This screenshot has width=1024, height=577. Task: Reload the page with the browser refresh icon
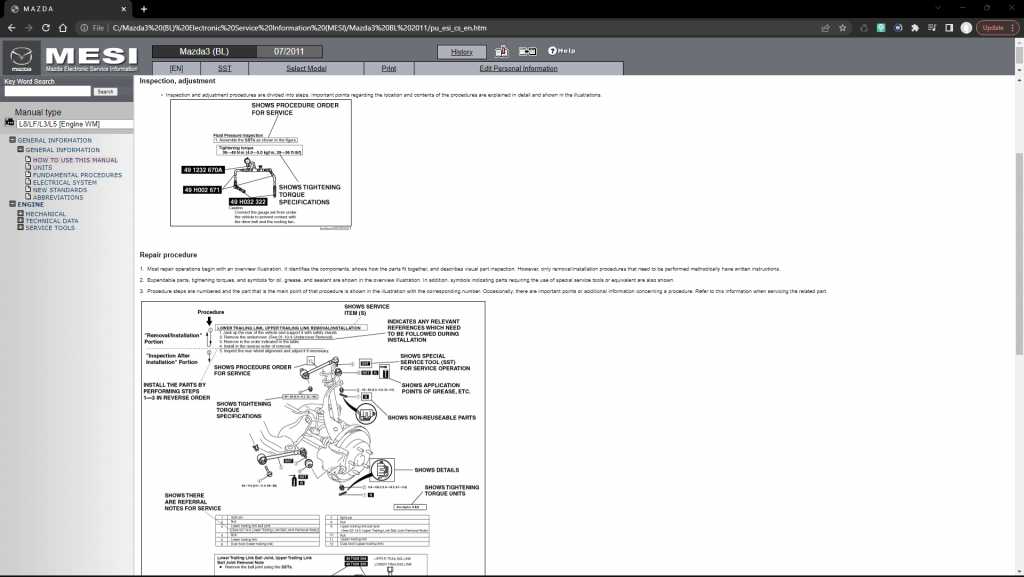click(44, 28)
